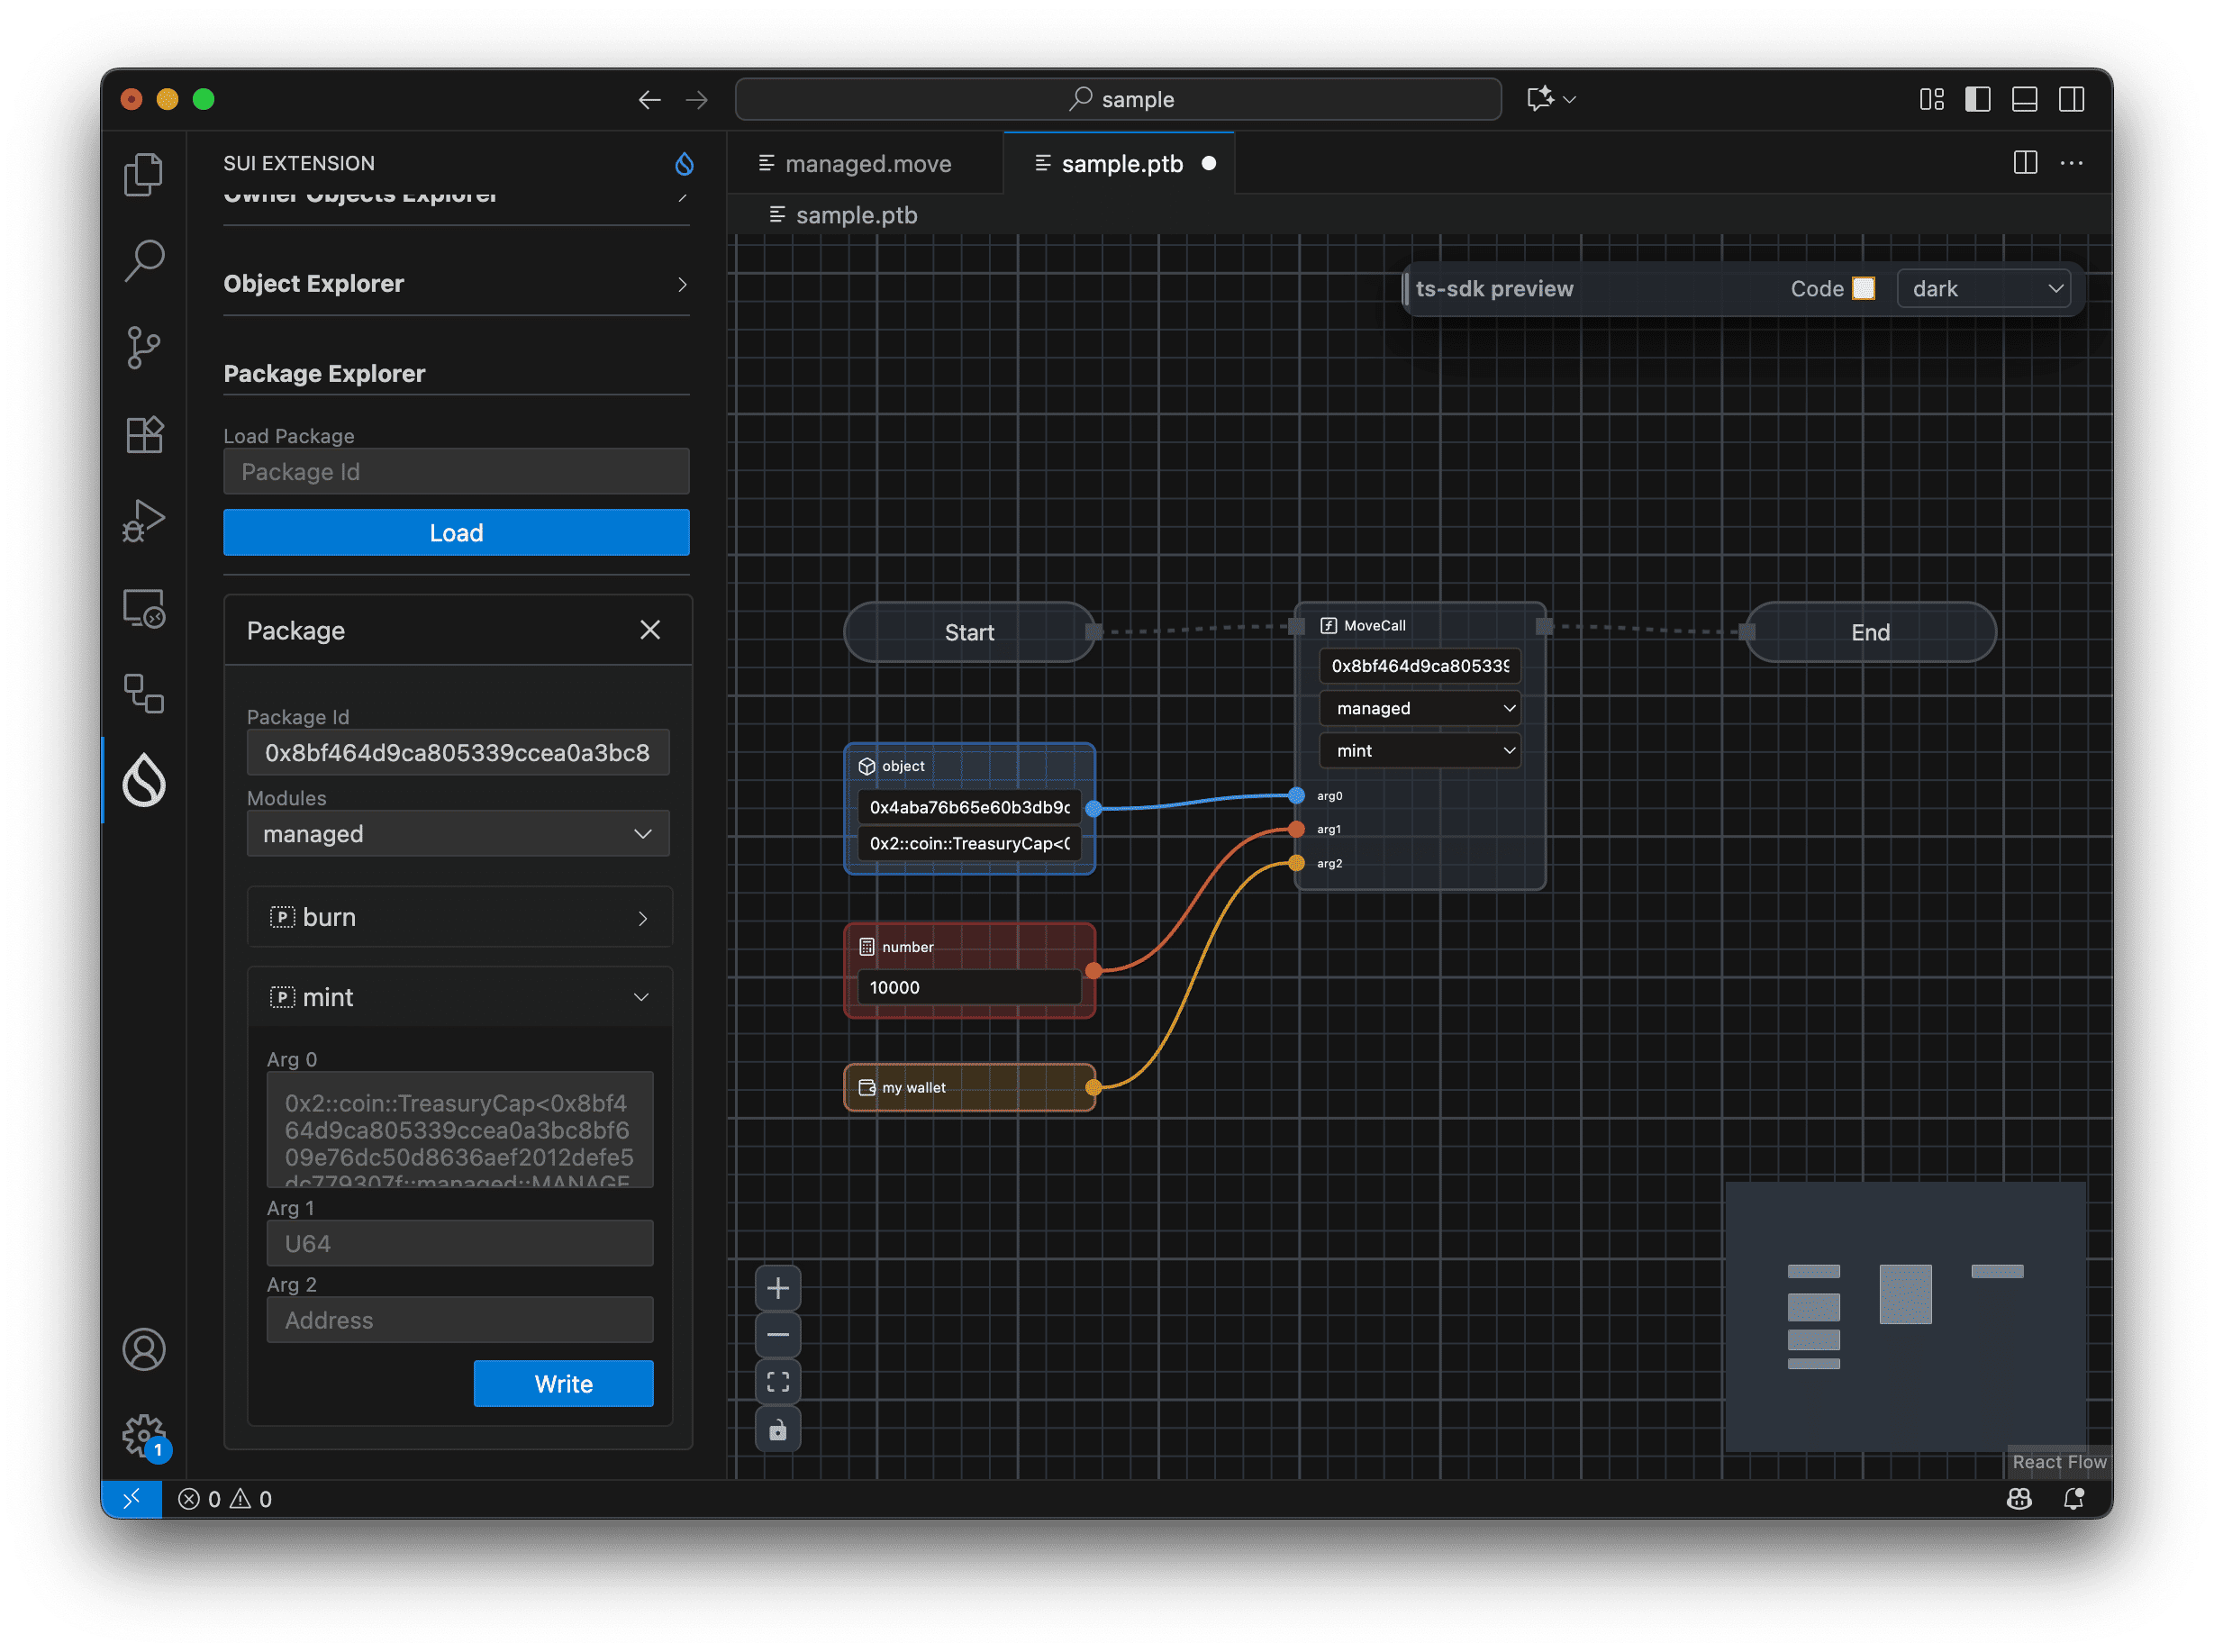This screenshot has height=1652, width=2214.
Task: Open the Source Control view
Action: (144, 347)
